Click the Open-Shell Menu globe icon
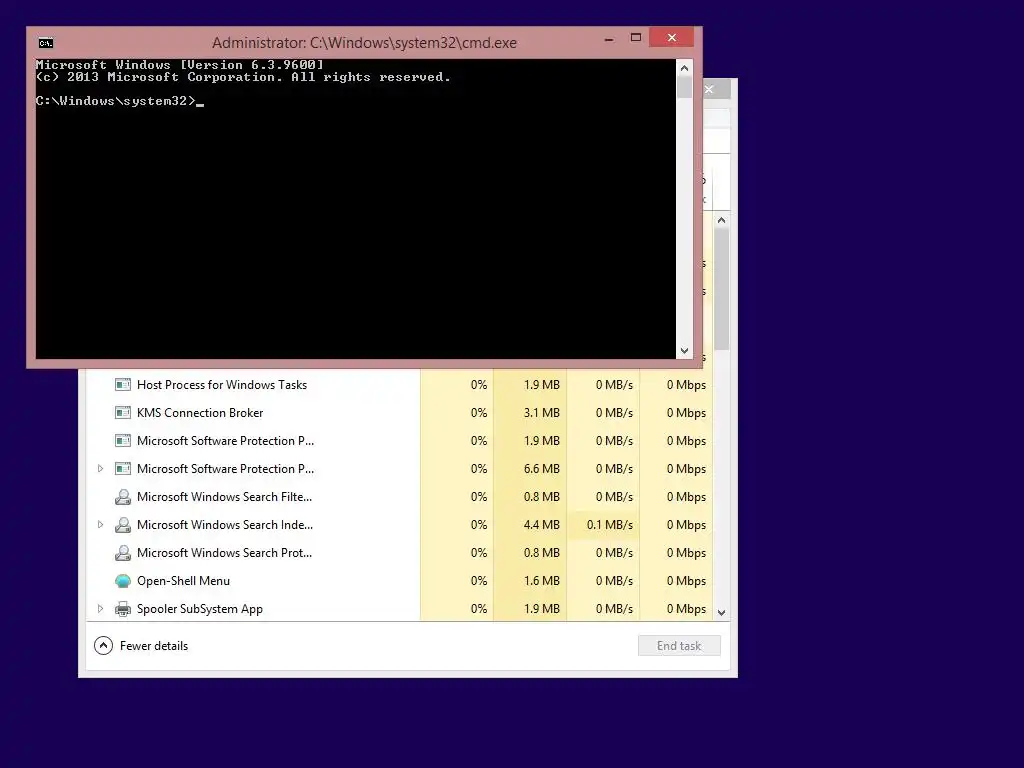This screenshot has width=1024, height=768. 123,581
